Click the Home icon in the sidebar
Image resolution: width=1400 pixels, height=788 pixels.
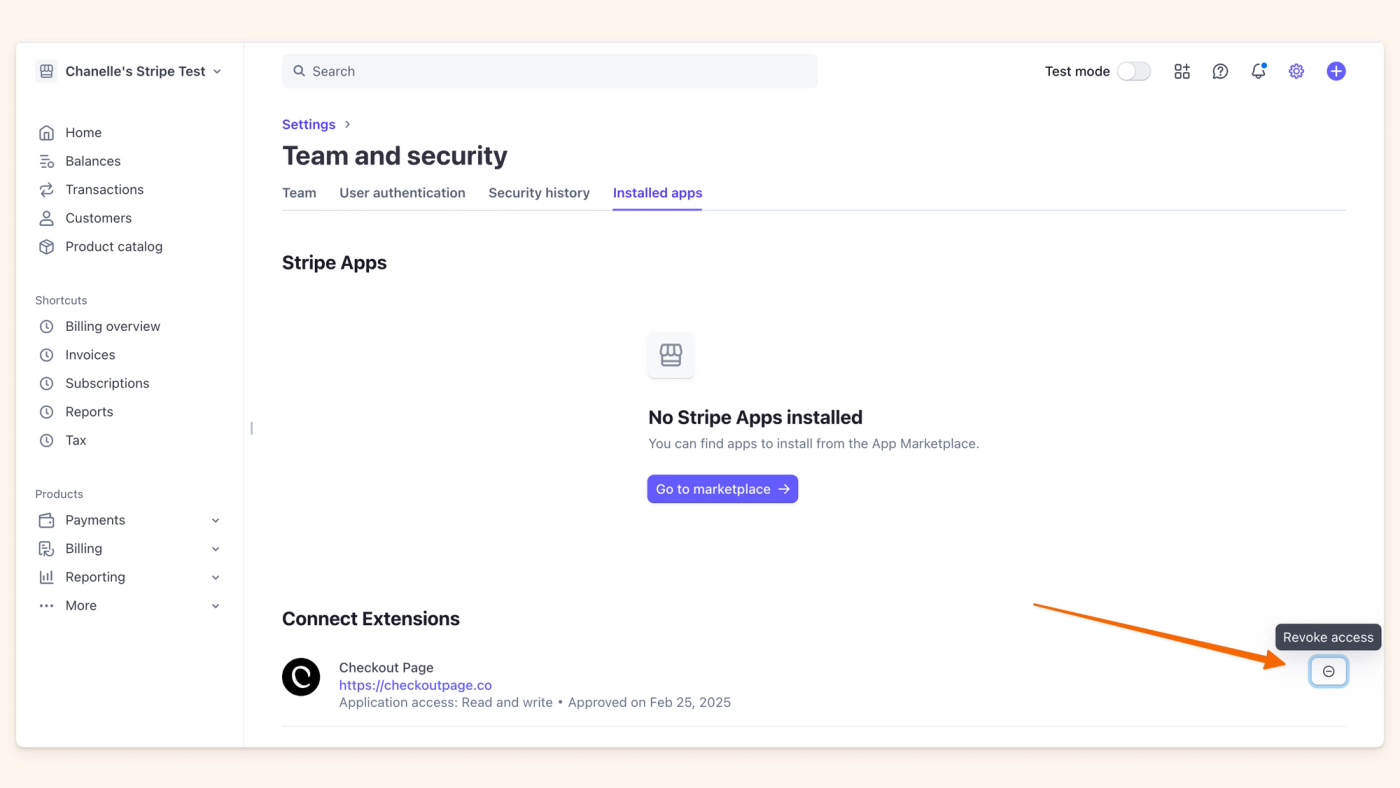[x=46, y=133]
